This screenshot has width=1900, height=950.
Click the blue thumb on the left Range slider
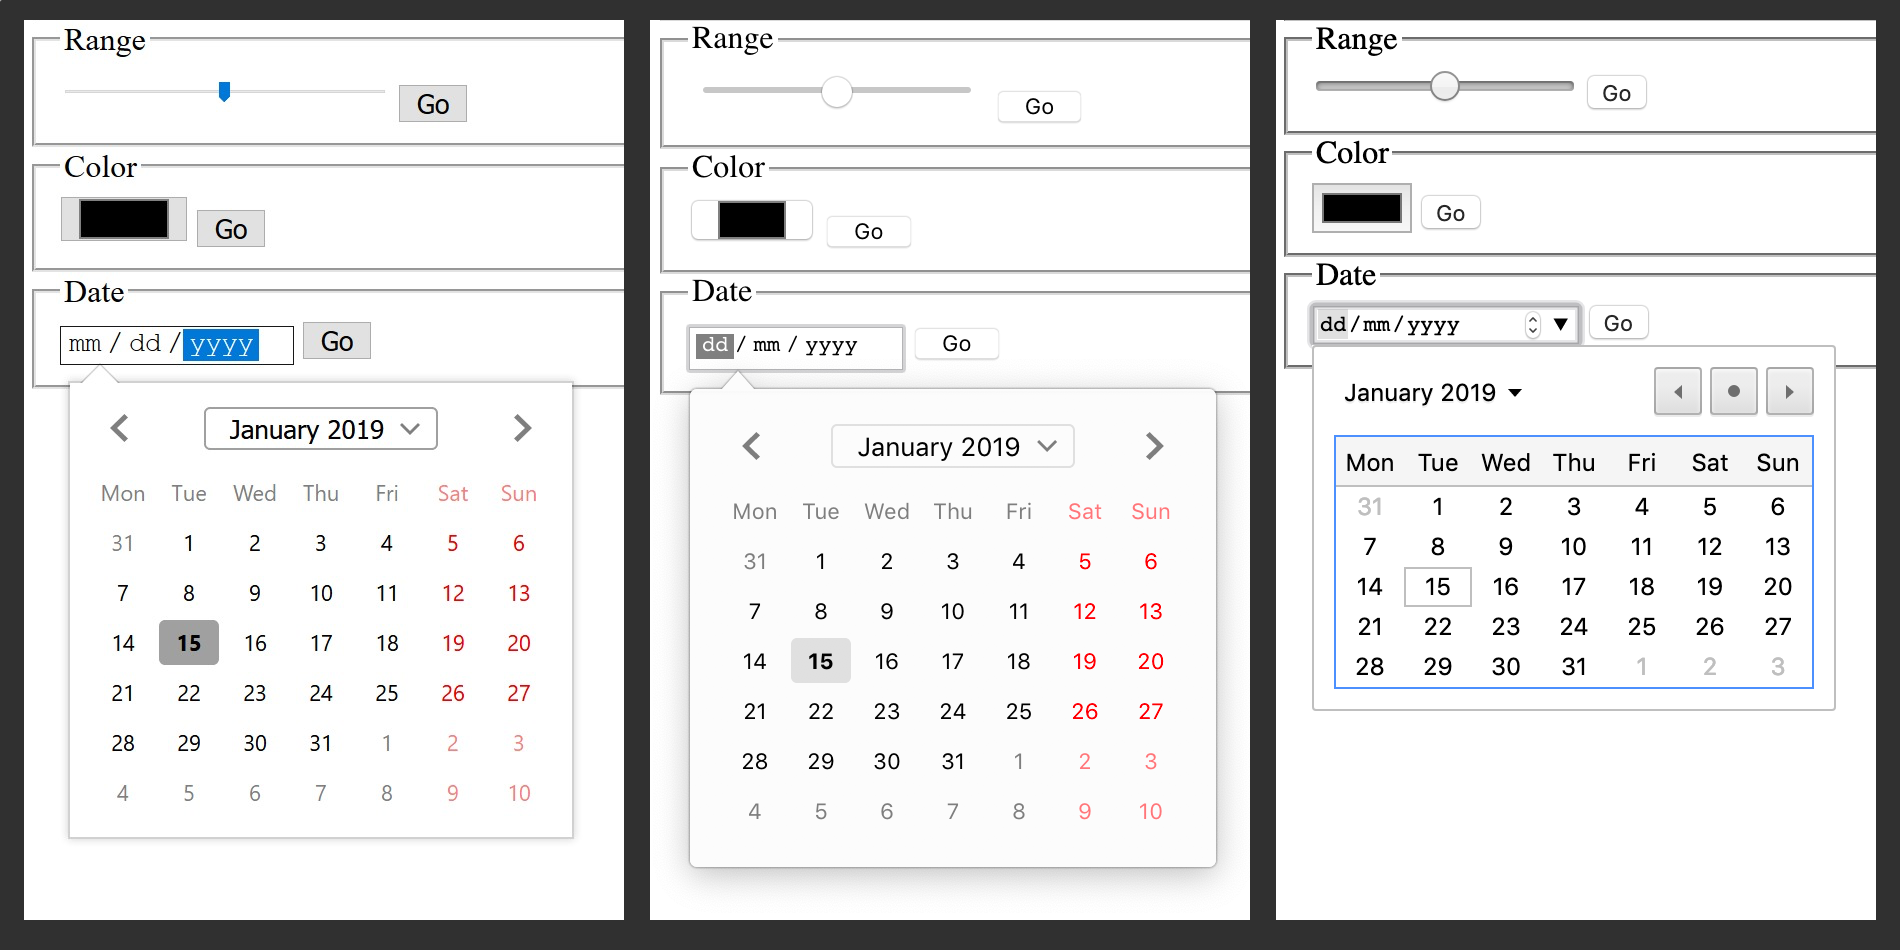[224, 92]
